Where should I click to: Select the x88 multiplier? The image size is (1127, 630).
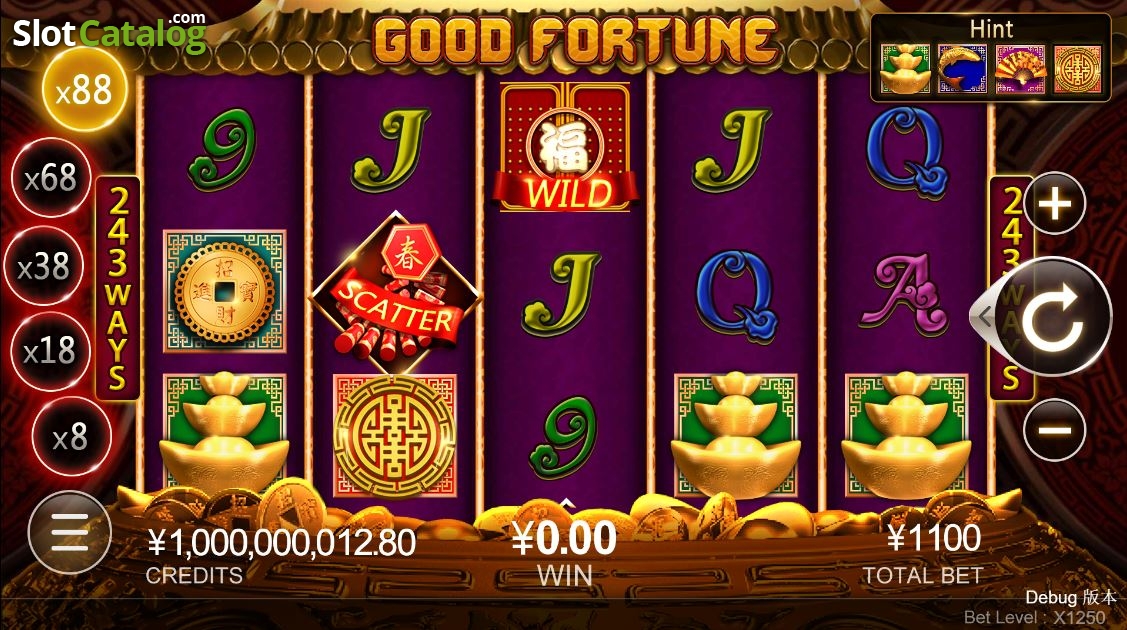(x=84, y=90)
